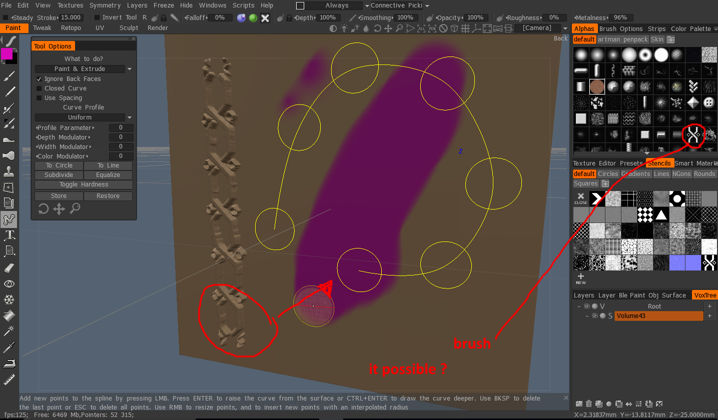Select the curve stroke tool in left toolbar

(x=9, y=219)
